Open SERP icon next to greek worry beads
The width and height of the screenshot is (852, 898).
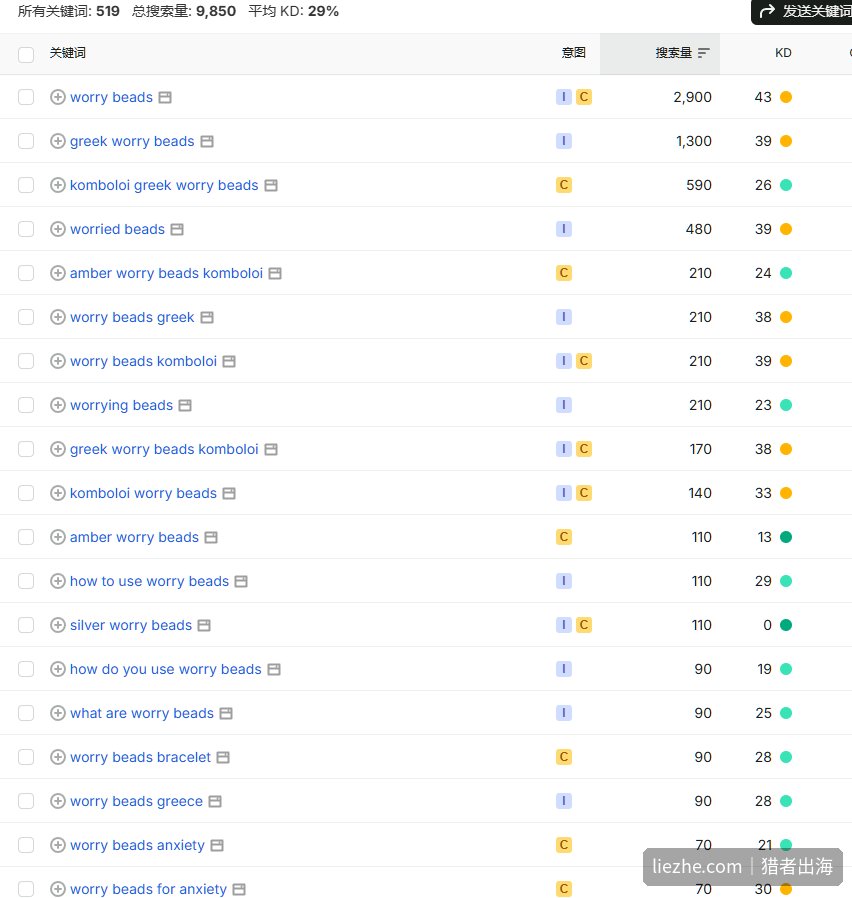click(207, 141)
